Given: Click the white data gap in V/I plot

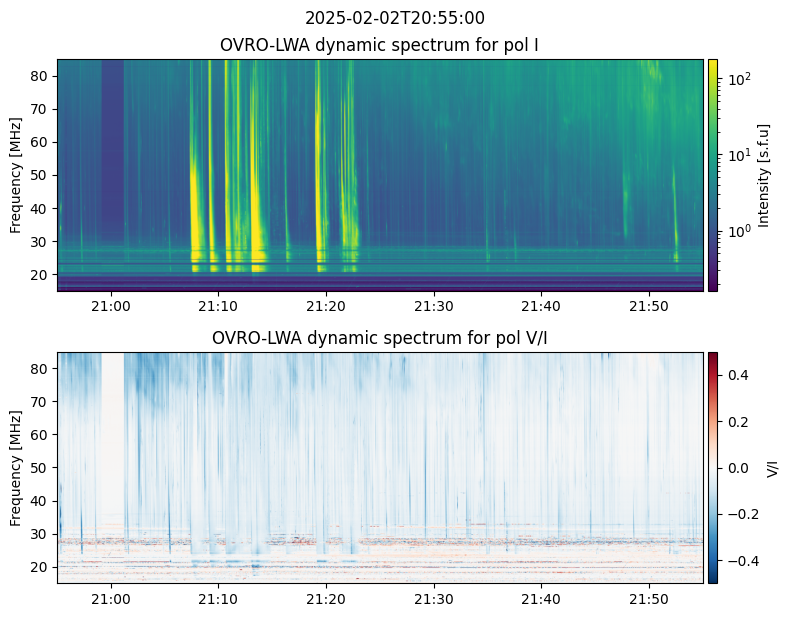Looking at the screenshot, I should click(113, 438).
